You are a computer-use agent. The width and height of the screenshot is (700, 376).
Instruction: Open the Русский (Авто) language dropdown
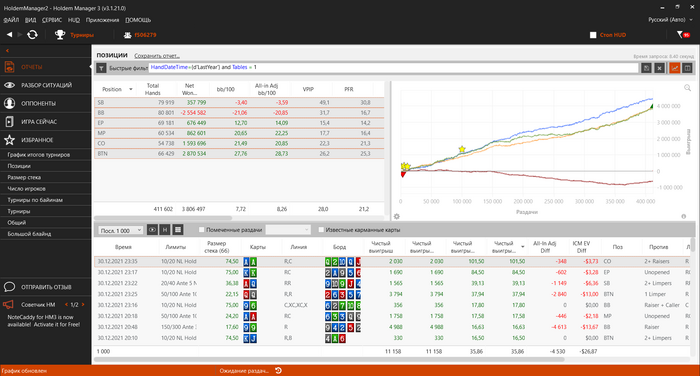pos(670,20)
